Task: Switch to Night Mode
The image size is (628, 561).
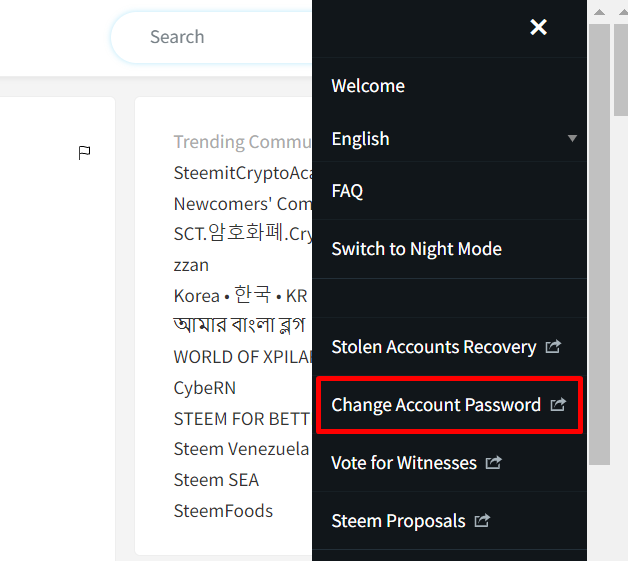Action: [416, 249]
